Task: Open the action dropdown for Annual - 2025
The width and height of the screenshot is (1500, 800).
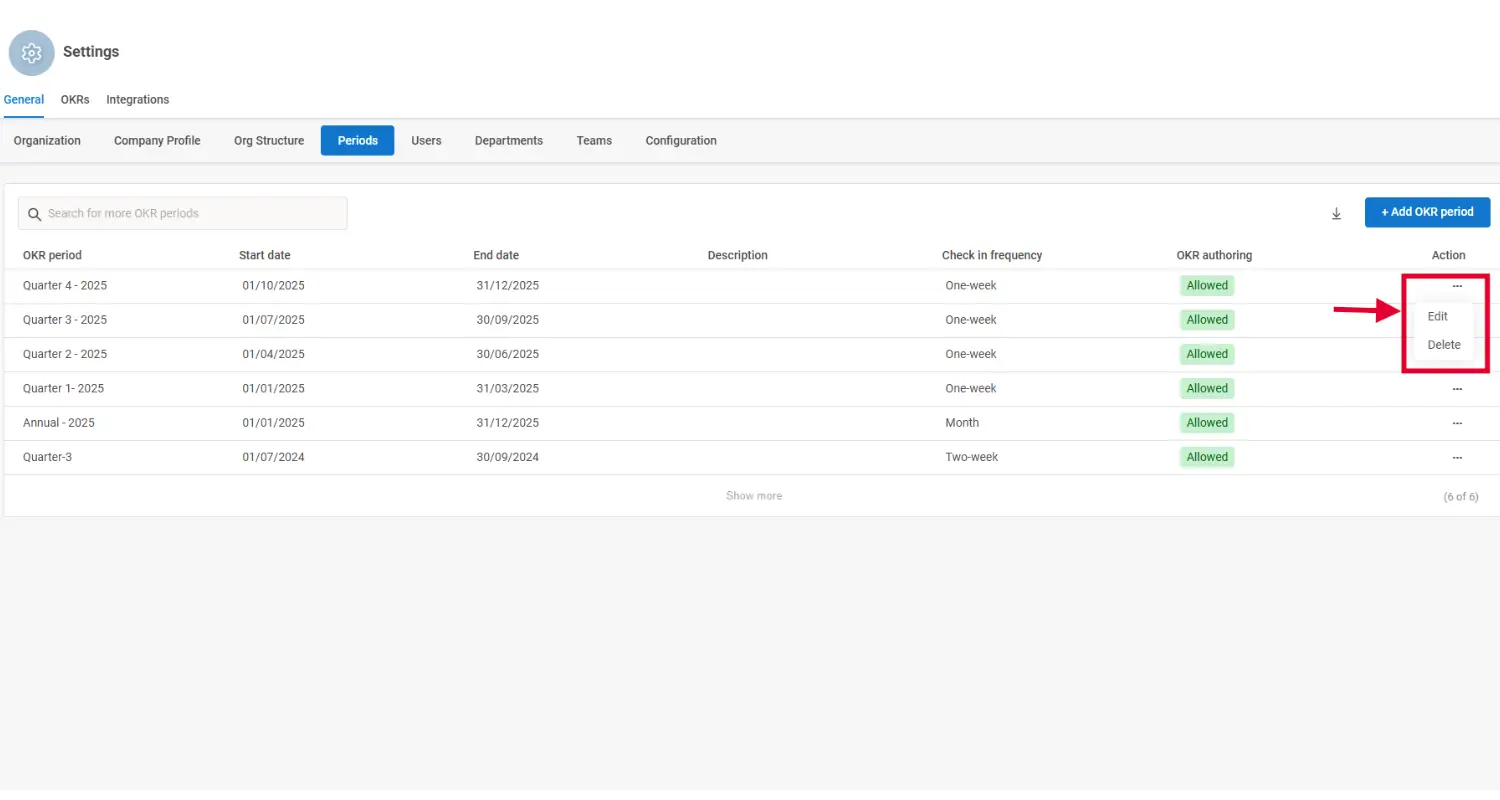Action: point(1457,422)
